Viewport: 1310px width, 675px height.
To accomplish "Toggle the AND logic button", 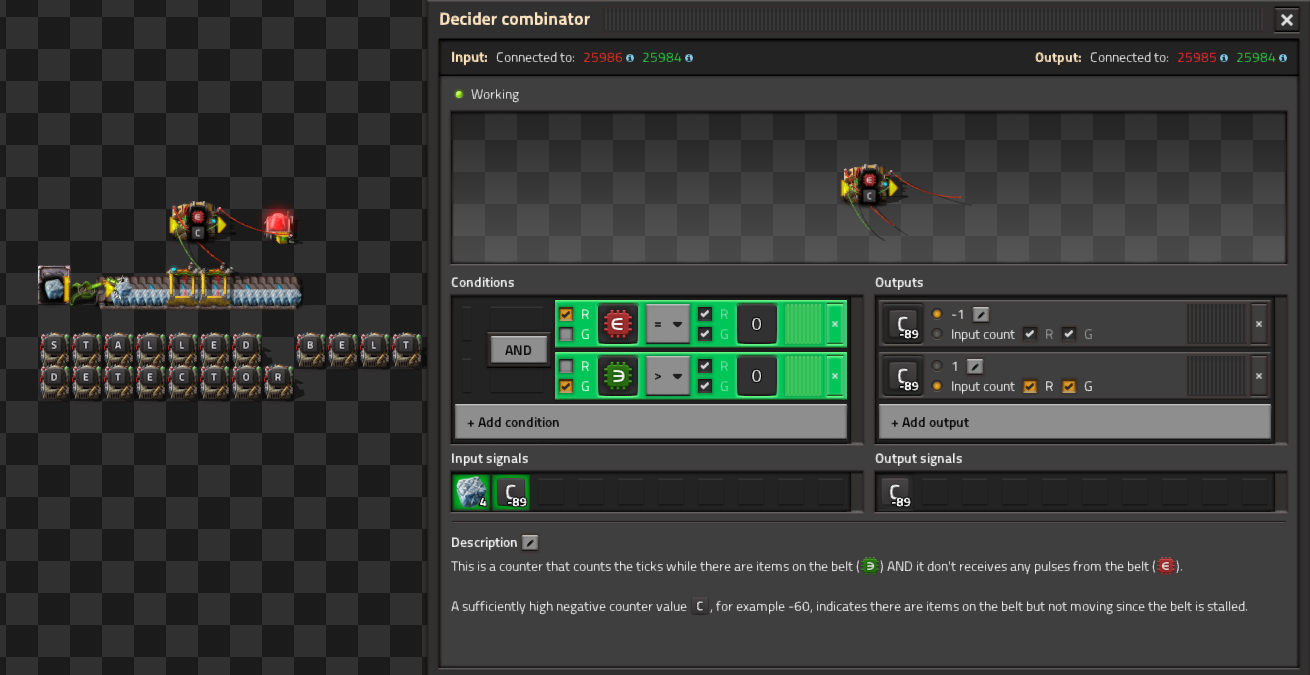I will click(x=518, y=350).
